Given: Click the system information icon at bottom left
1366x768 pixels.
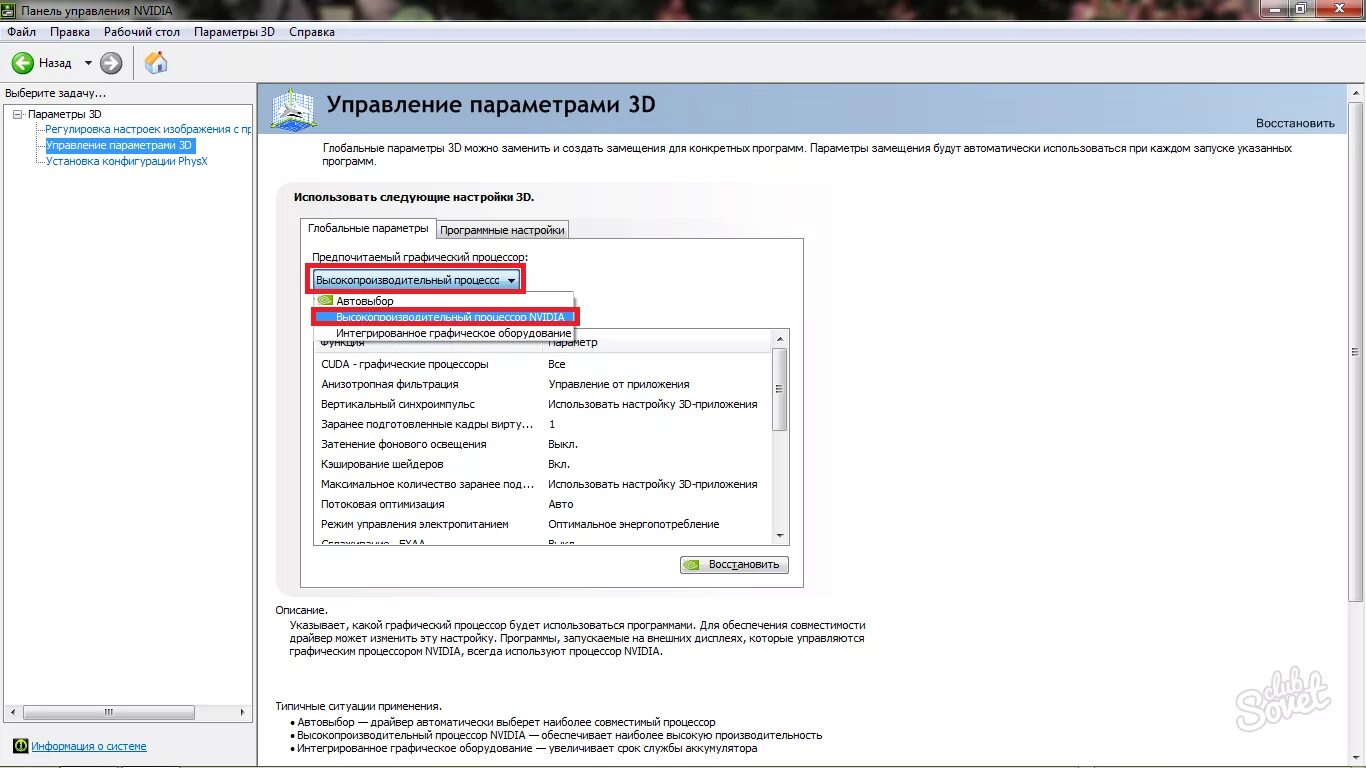Looking at the screenshot, I should pos(20,746).
